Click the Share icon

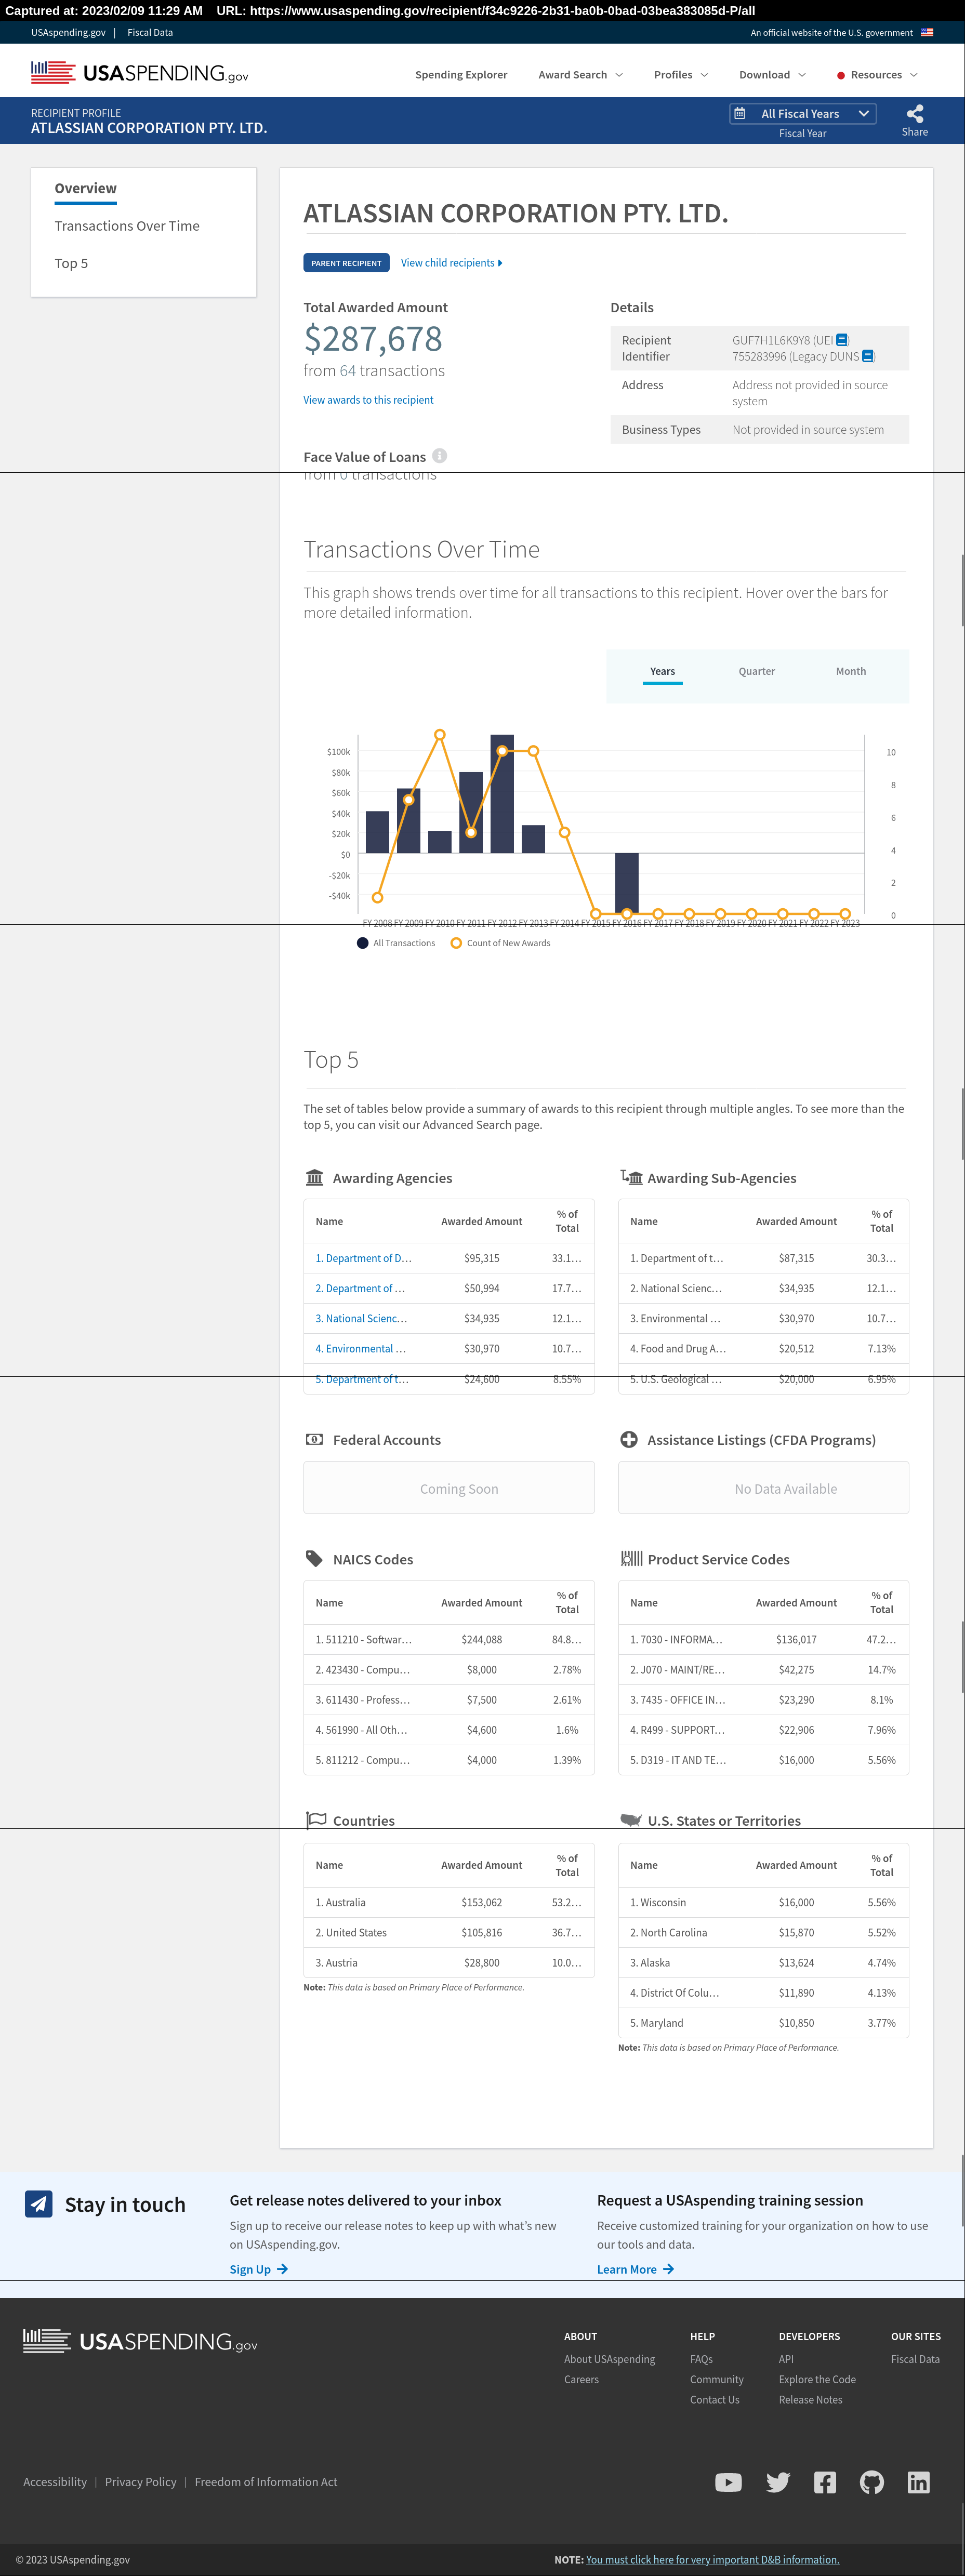point(914,113)
